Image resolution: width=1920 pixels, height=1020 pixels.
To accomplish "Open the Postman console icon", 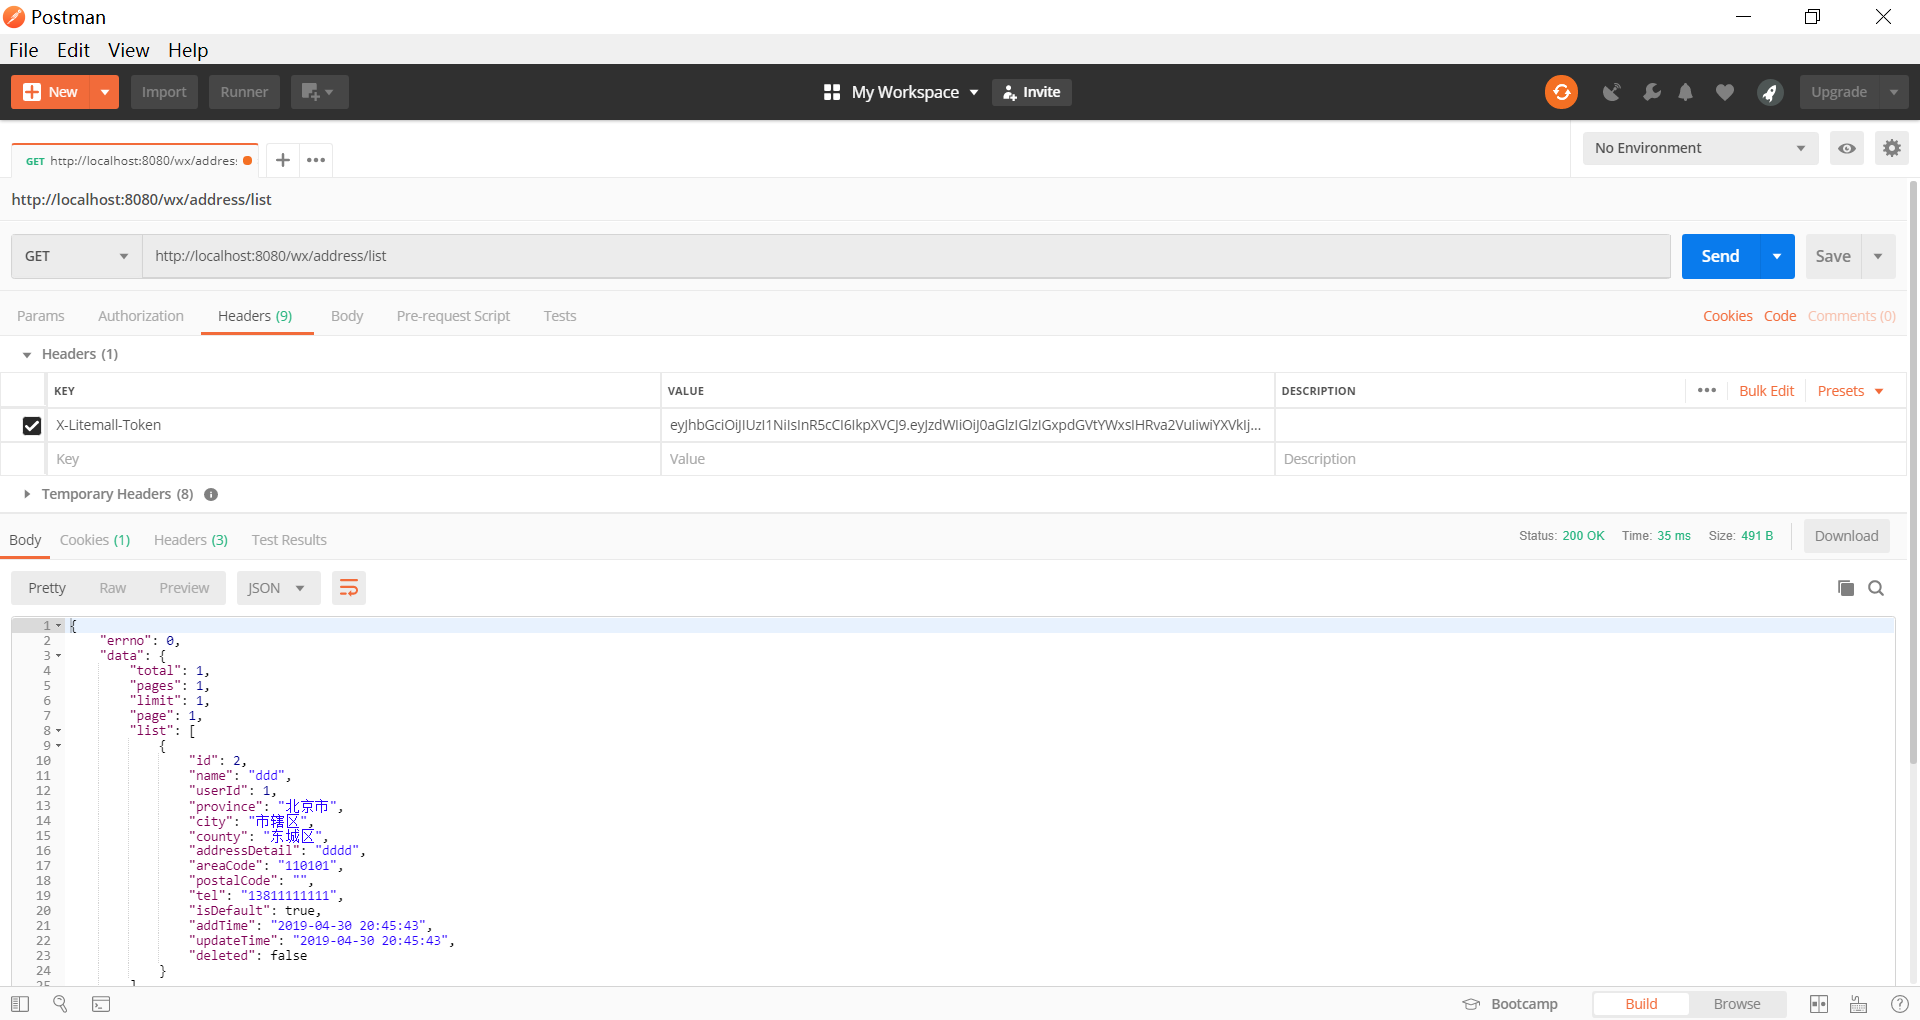I will point(101,1004).
